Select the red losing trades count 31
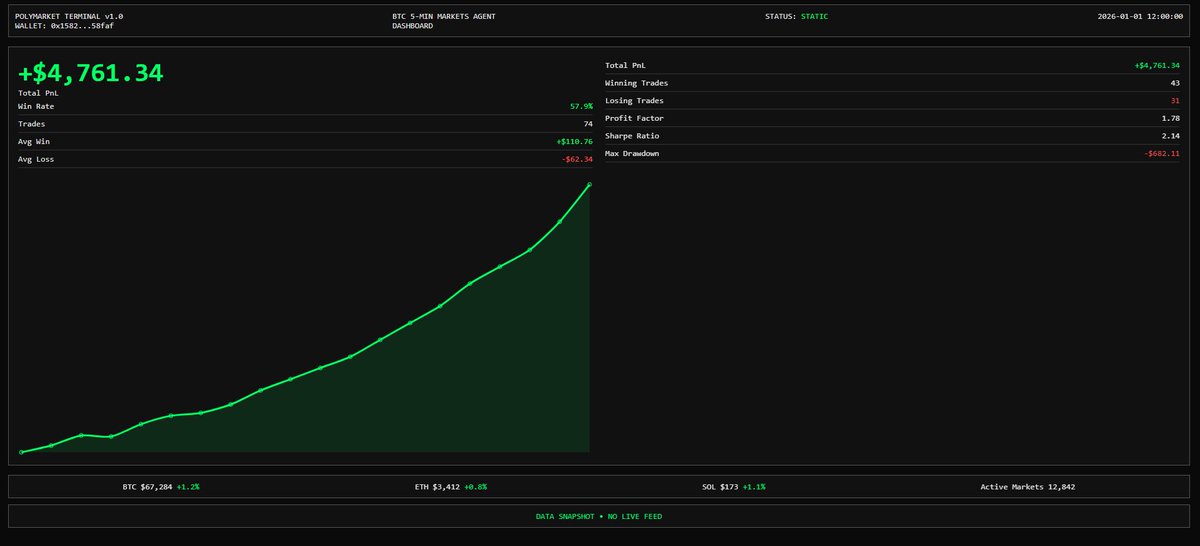 pyautogui.click(x=1175, y=101)
